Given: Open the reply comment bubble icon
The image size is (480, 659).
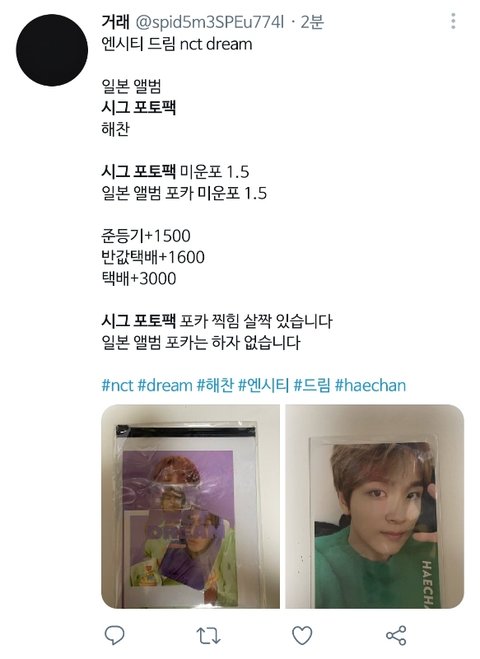Looking at the screenshot, I should point(114,635).
